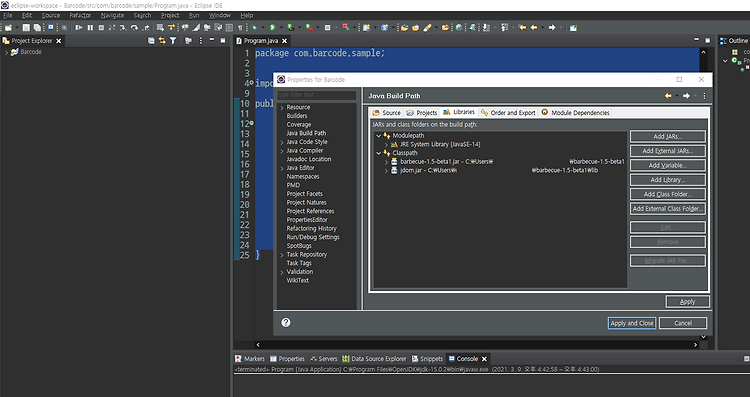
Task: Expand the jdom.jar classpath entry
Action: point(386,171)
